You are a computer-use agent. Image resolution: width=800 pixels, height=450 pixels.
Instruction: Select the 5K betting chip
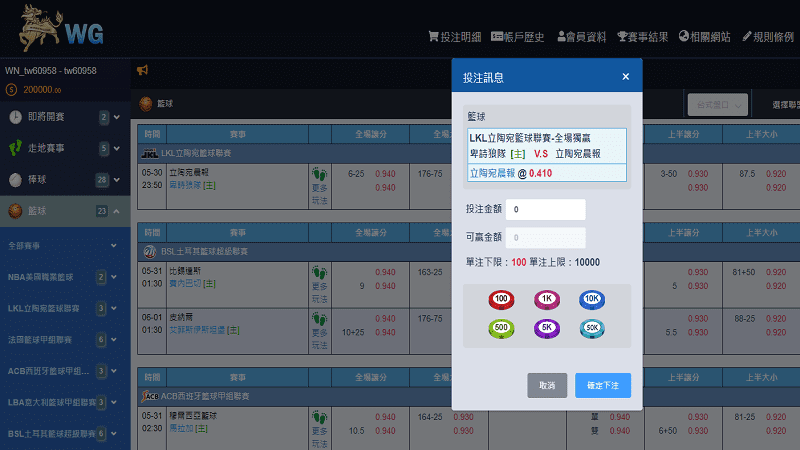(x=546, y=329)
